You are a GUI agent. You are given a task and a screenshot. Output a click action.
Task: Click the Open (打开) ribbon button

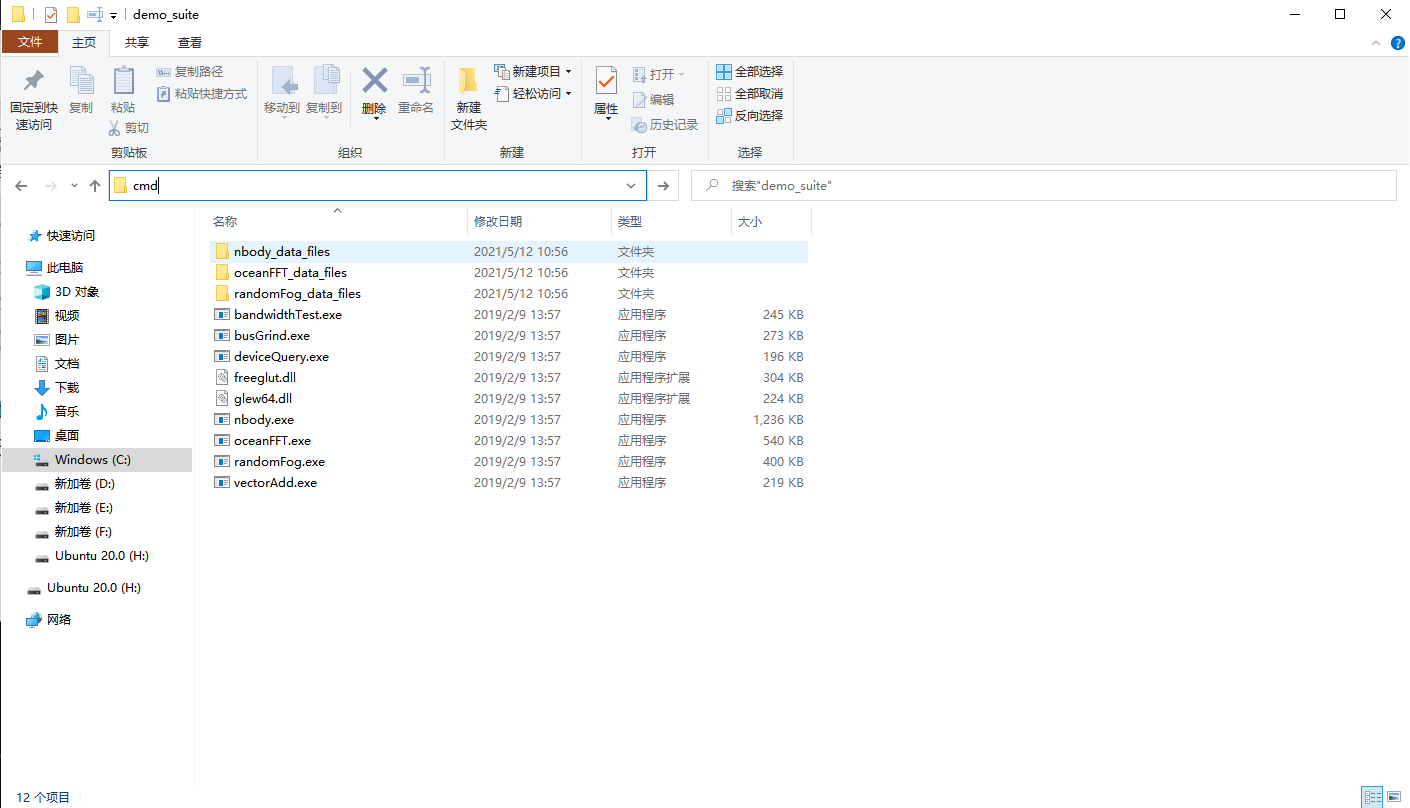pyautogui.click(x=658, y=75)
